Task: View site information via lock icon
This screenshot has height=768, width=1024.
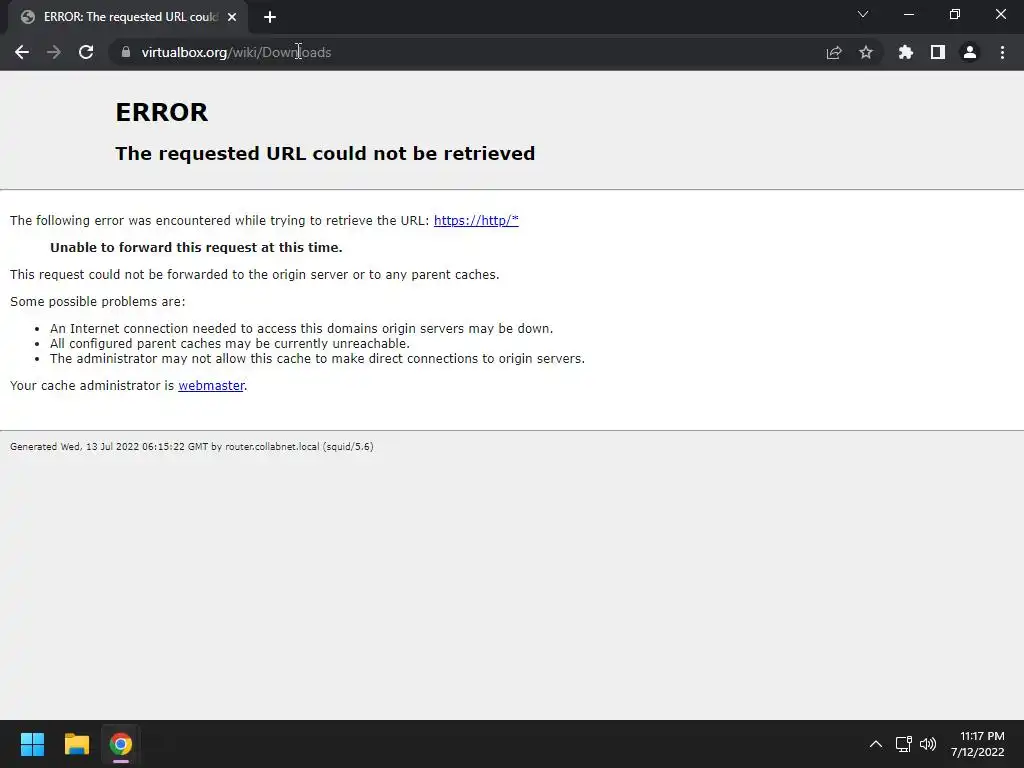Action: (x=126, y=52)
